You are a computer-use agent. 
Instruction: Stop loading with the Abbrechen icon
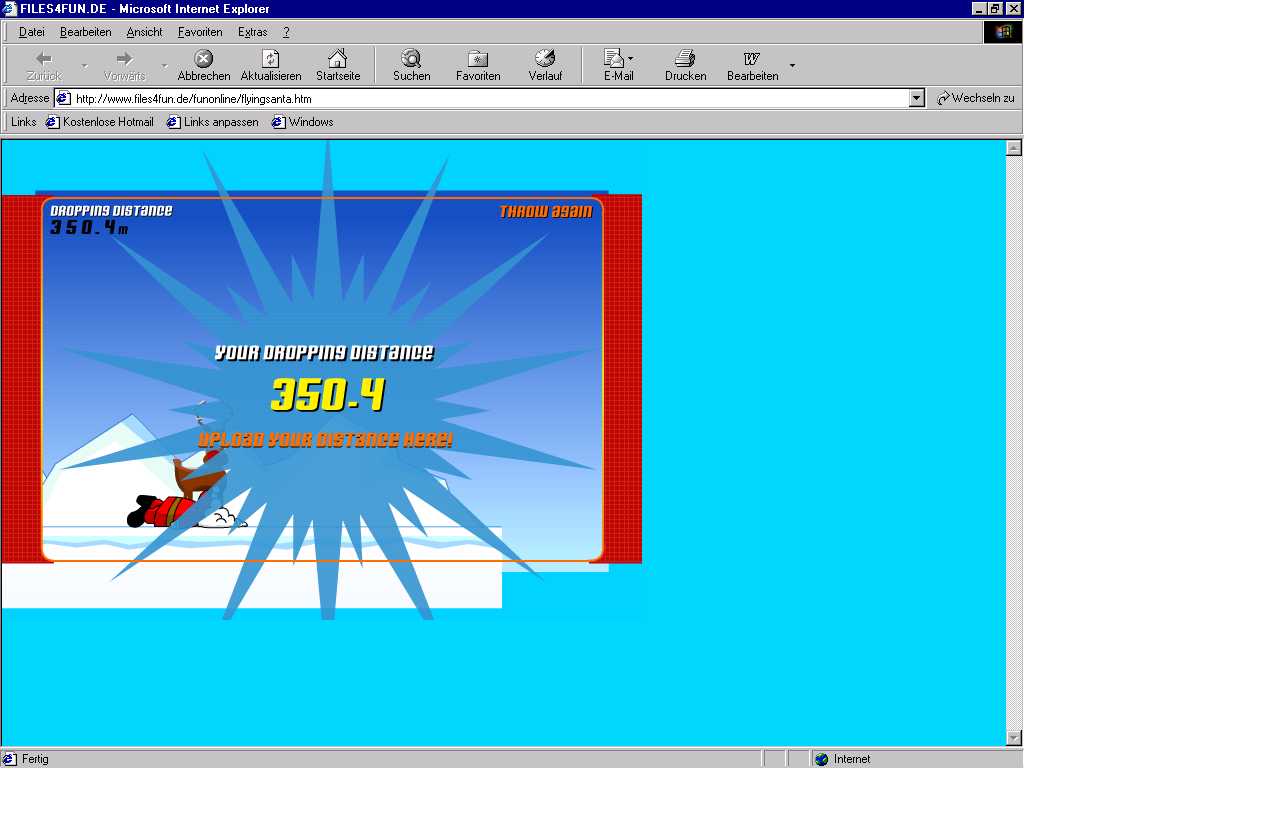click(x=203, y=59)
